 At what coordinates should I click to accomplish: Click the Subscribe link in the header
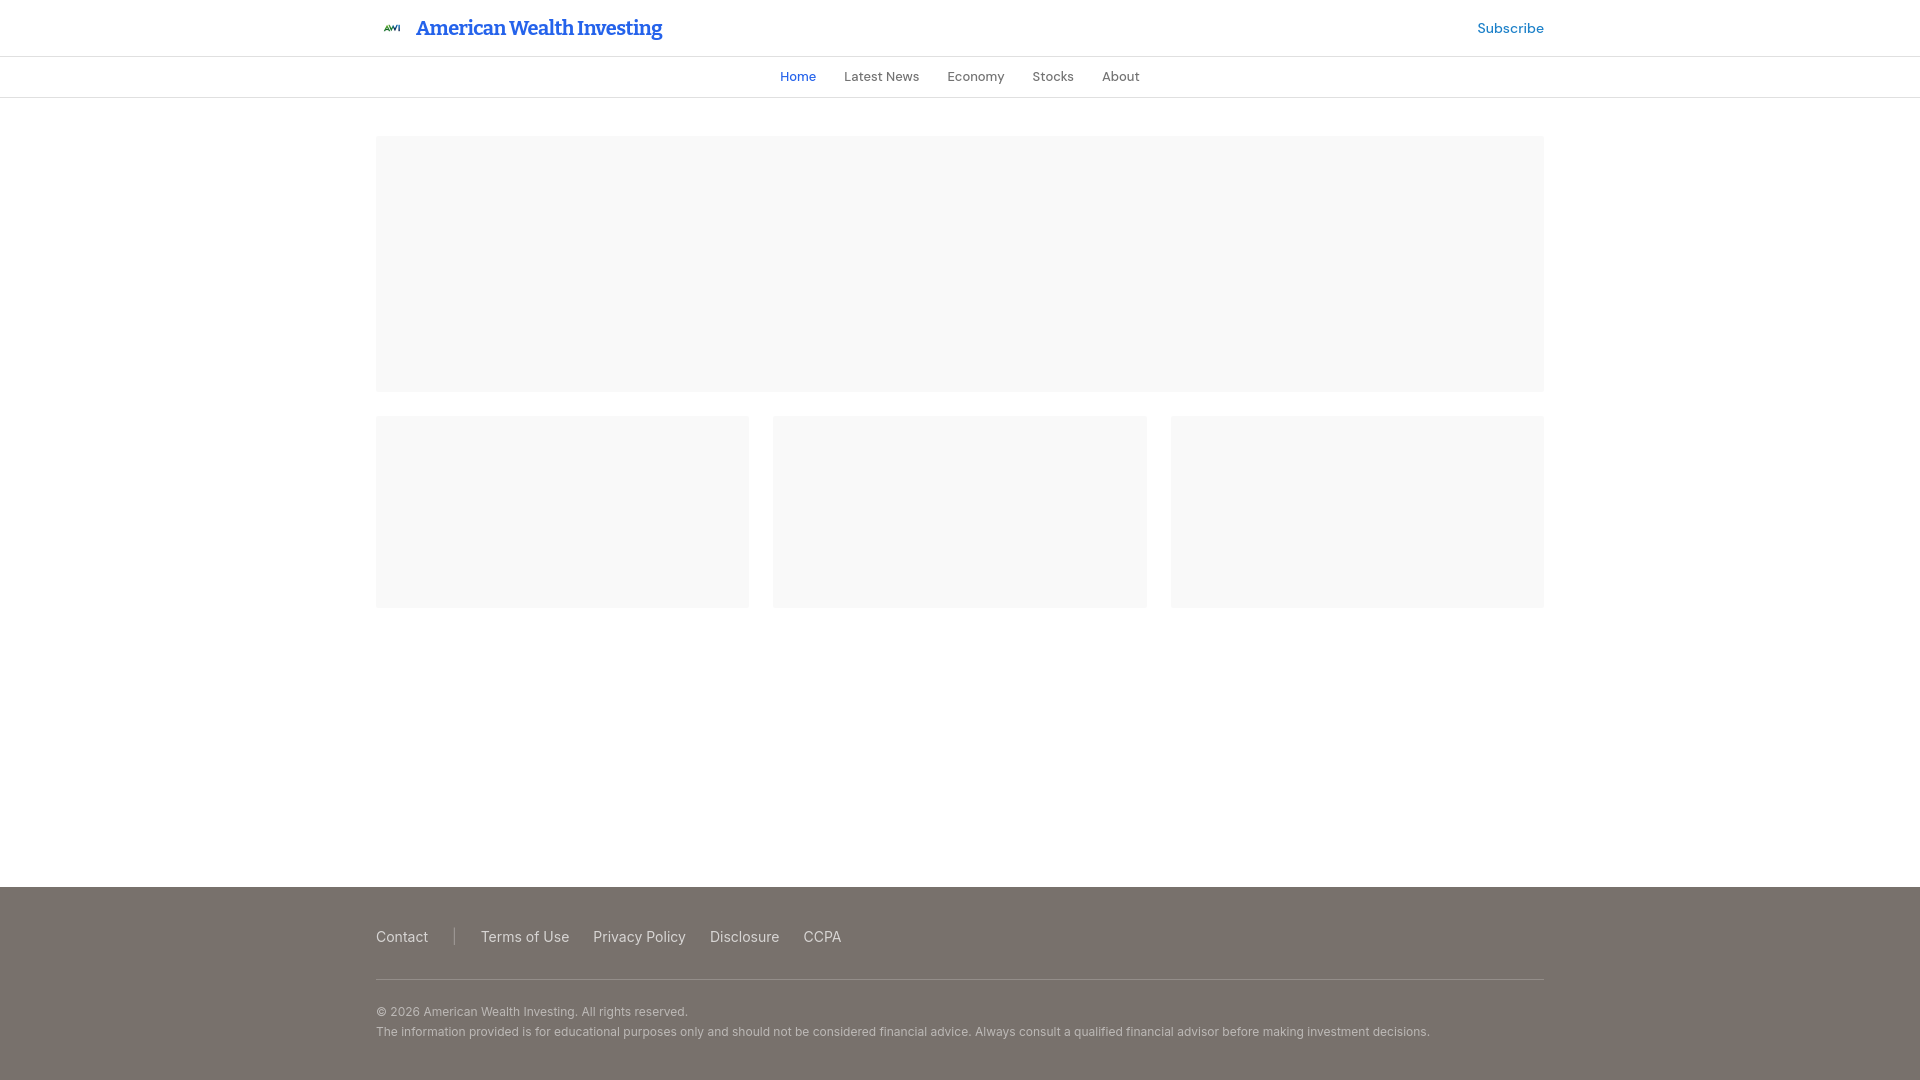(1510, 28)
